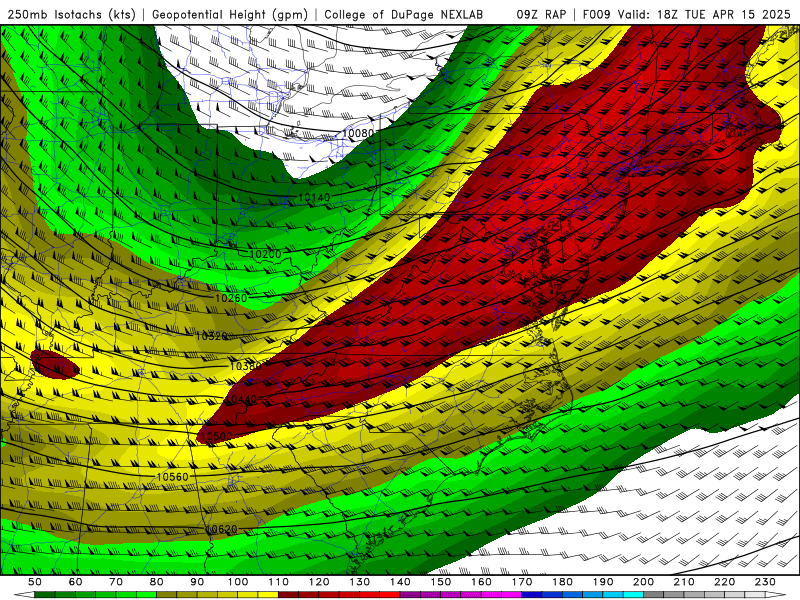
Task: Click the 180 knot legend value
Action: pyautogui.click(x=562, y=582)
